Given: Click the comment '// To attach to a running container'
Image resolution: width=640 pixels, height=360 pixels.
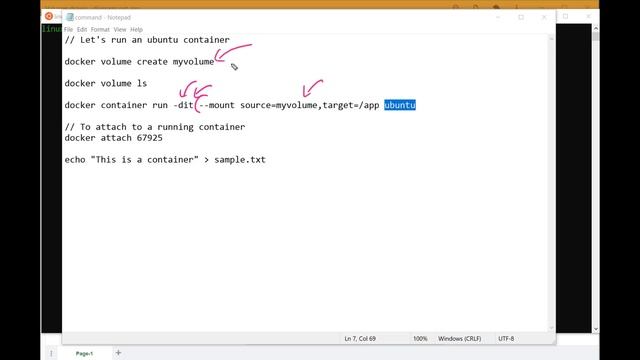Looking at the screenshot, I should coord(155,127).
